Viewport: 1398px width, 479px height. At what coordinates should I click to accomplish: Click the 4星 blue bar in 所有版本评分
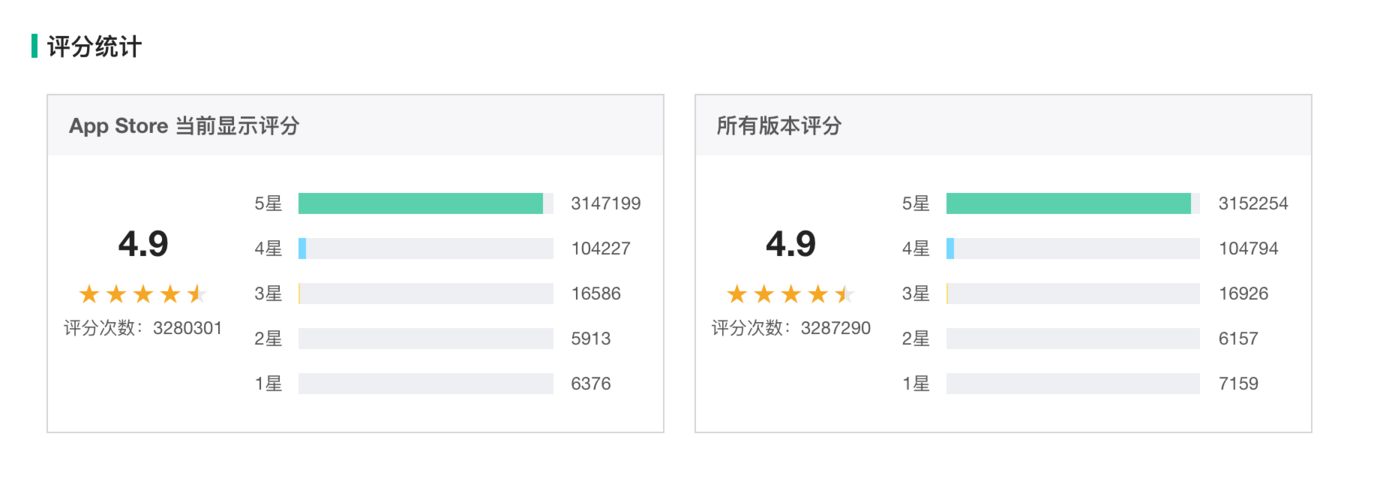coord(950,249)
